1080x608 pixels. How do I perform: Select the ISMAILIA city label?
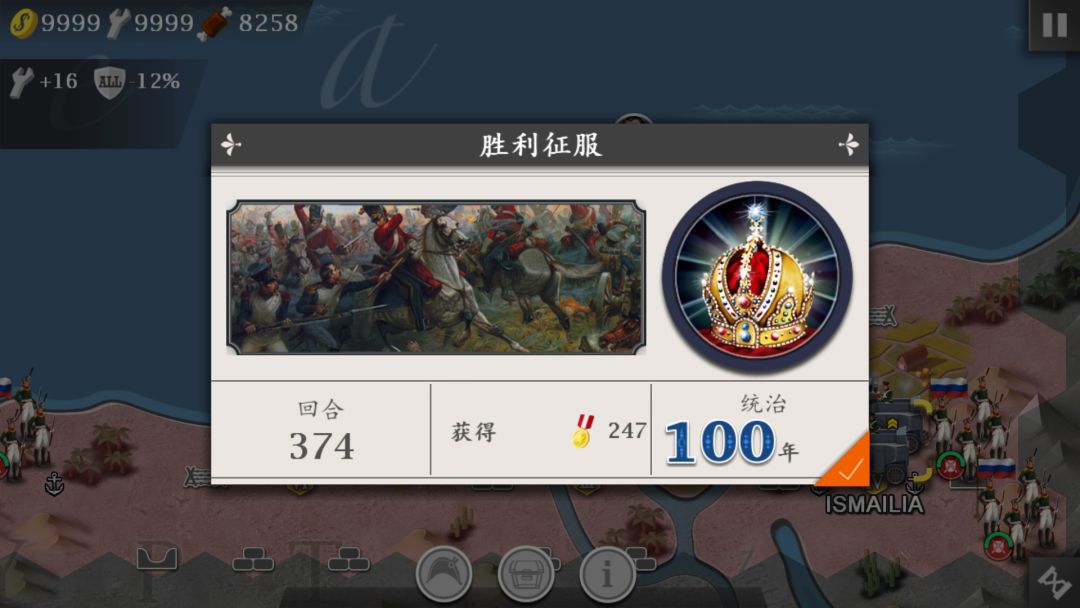click(x=874, y=505)
